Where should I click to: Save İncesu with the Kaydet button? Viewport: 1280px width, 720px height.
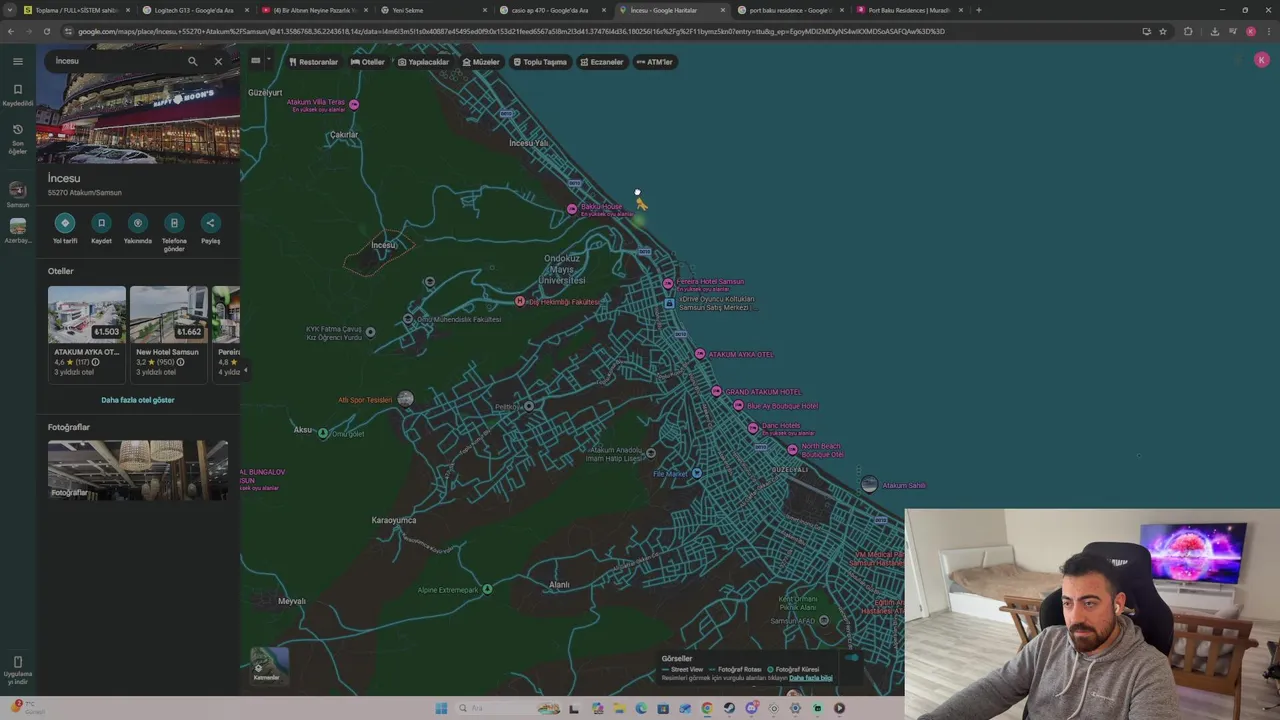tap(101, 228)
